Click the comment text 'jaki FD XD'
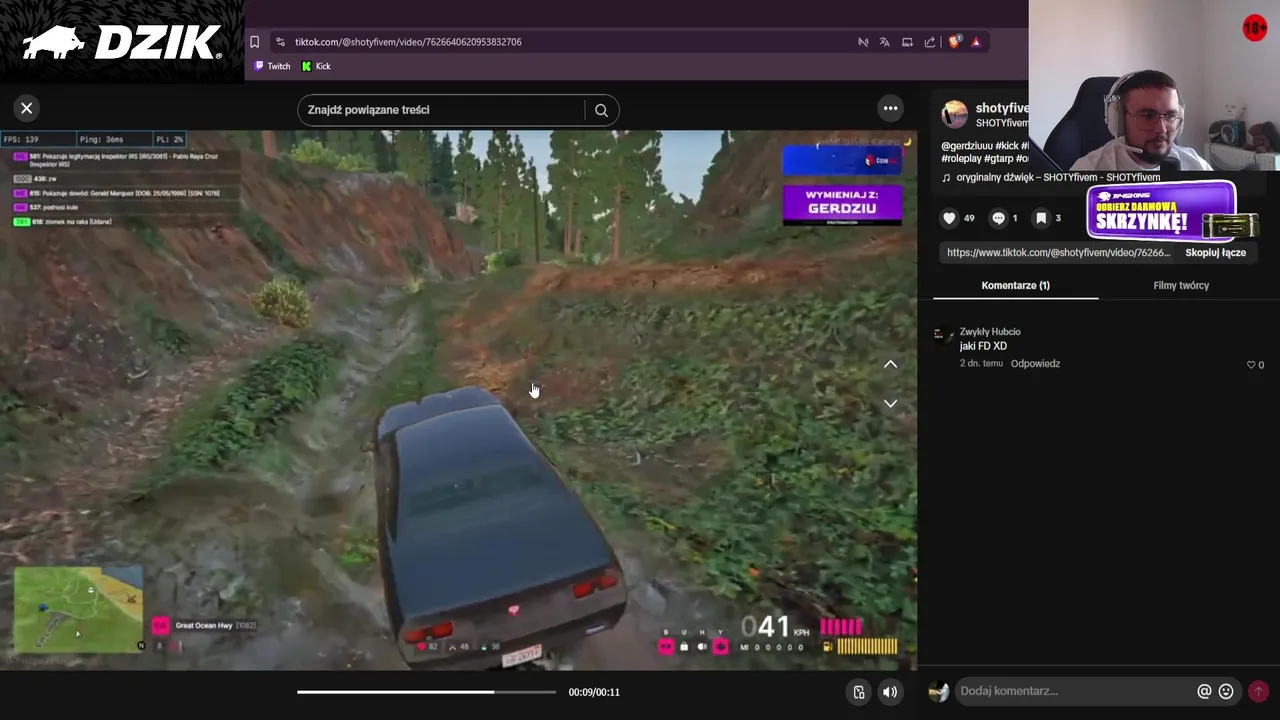This screenshot has width=1280, height=720. (x=983, y=346)
